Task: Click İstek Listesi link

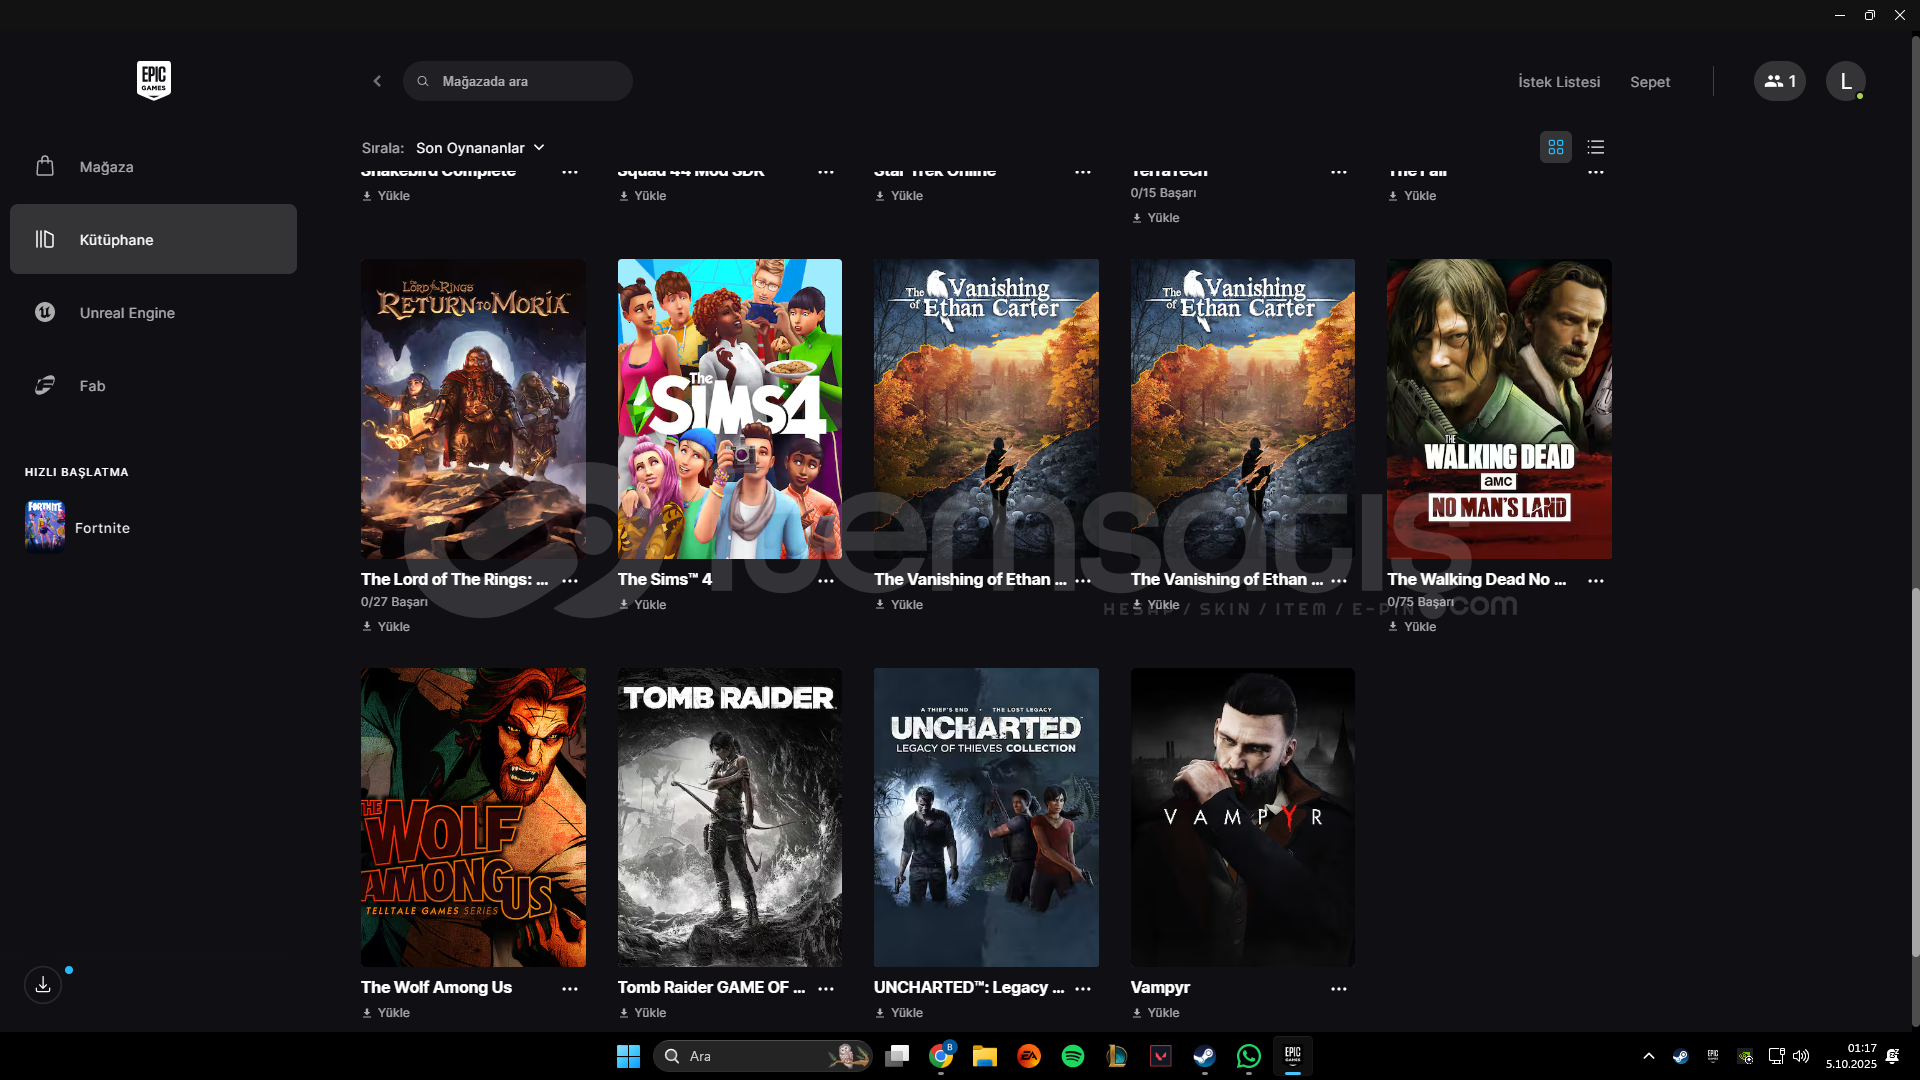Action: [x=1558, y=82]
